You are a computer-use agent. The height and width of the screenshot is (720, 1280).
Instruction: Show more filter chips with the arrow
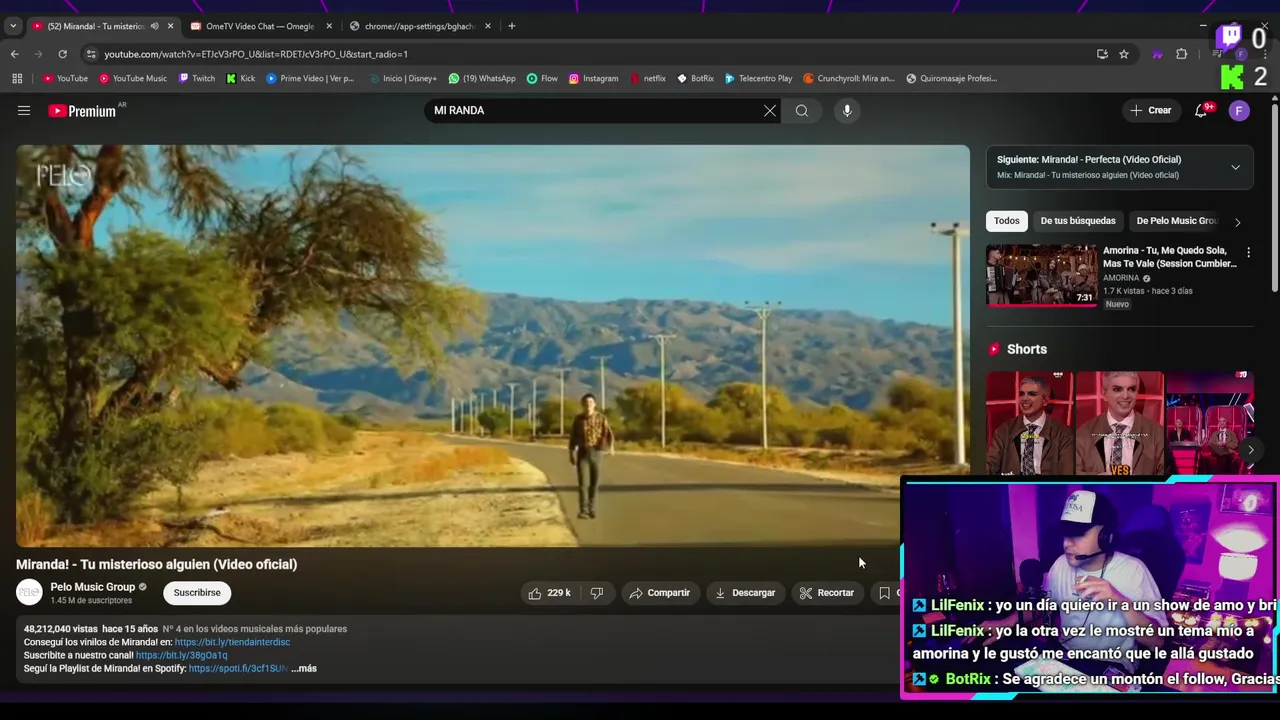pyautogui.click(x=1238, y=222)
